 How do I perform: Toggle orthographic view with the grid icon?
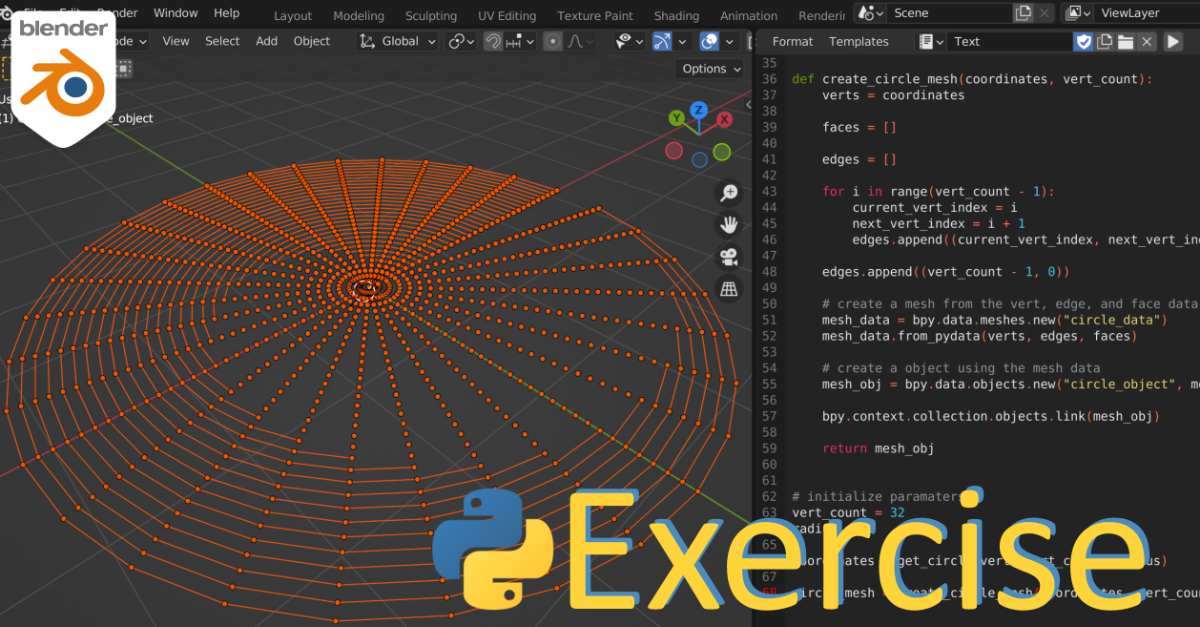click(x=729, y=288)
